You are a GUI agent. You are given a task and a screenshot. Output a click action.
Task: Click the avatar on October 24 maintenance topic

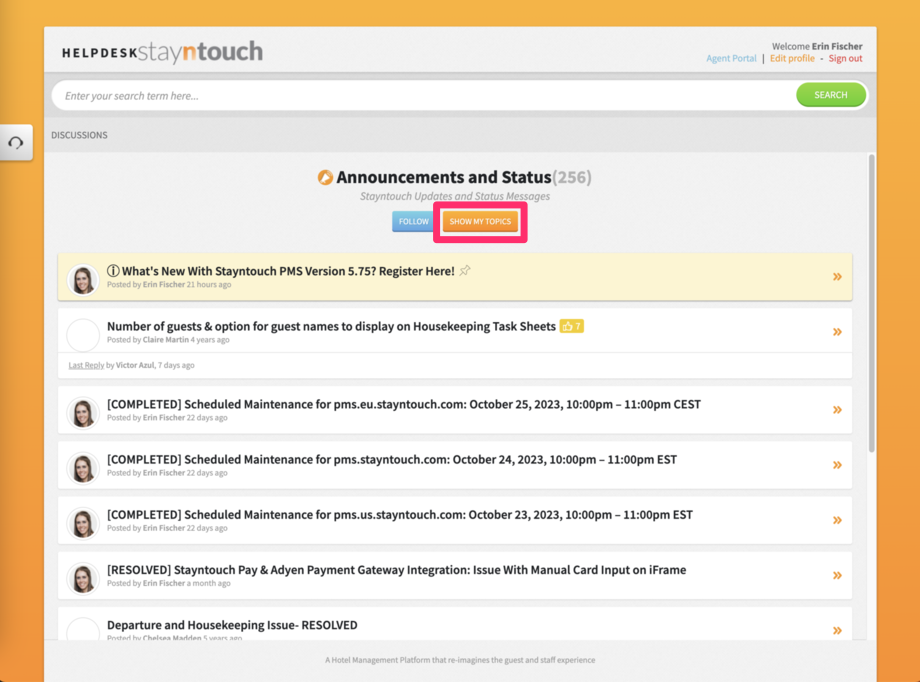(83, 468)
